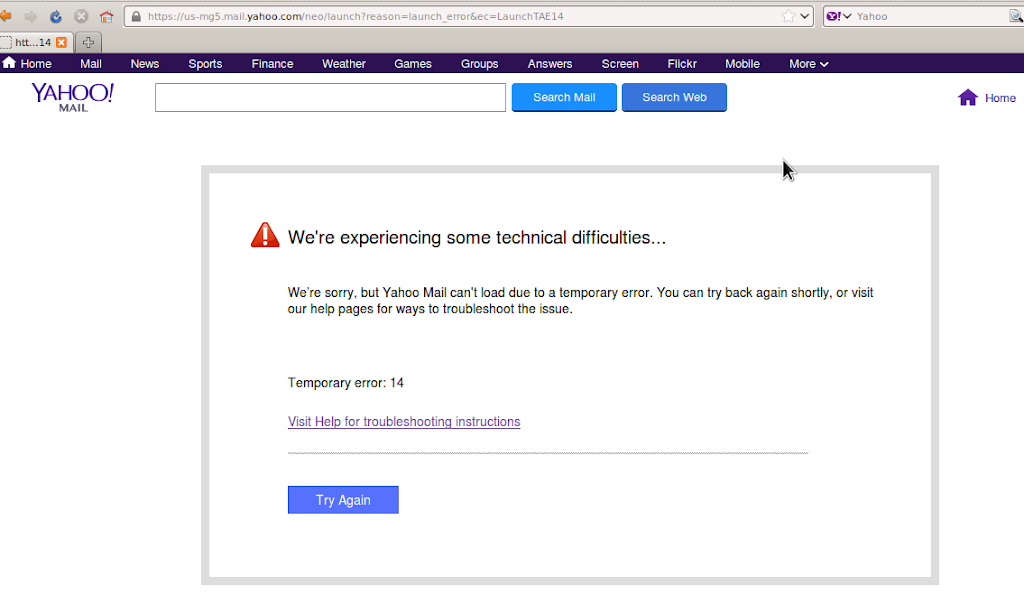The height and width of the screenshot is (595, 1024).
Task: Click the Search Mail button
Action: tap(564, 97)
